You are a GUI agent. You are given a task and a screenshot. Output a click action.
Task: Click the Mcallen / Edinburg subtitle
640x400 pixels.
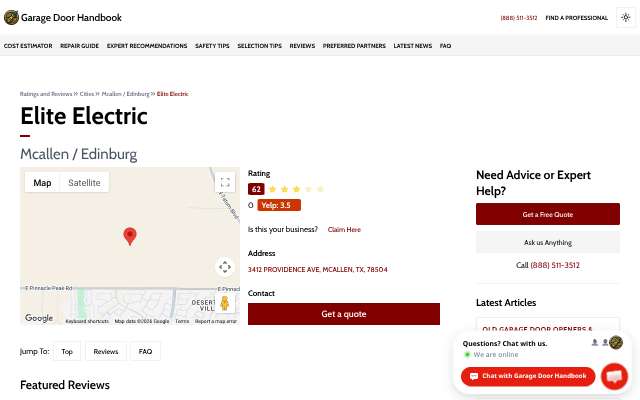point(78,154)
